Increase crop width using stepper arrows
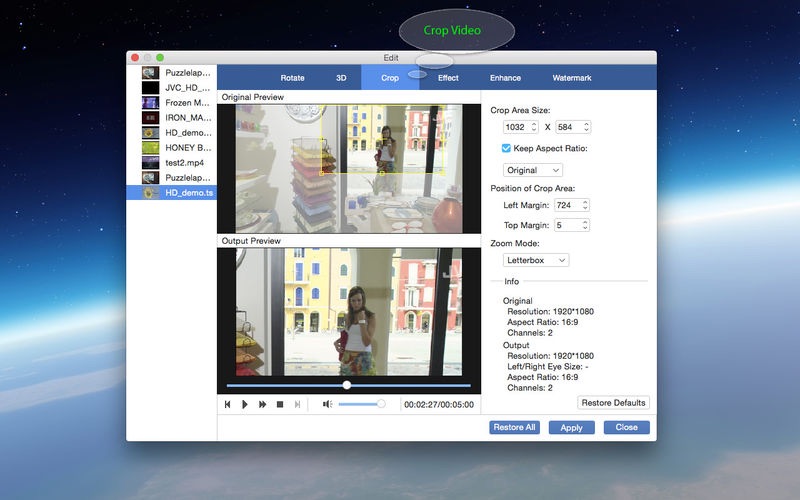This screenshot has height=500, width=800. tap(534, 124)
